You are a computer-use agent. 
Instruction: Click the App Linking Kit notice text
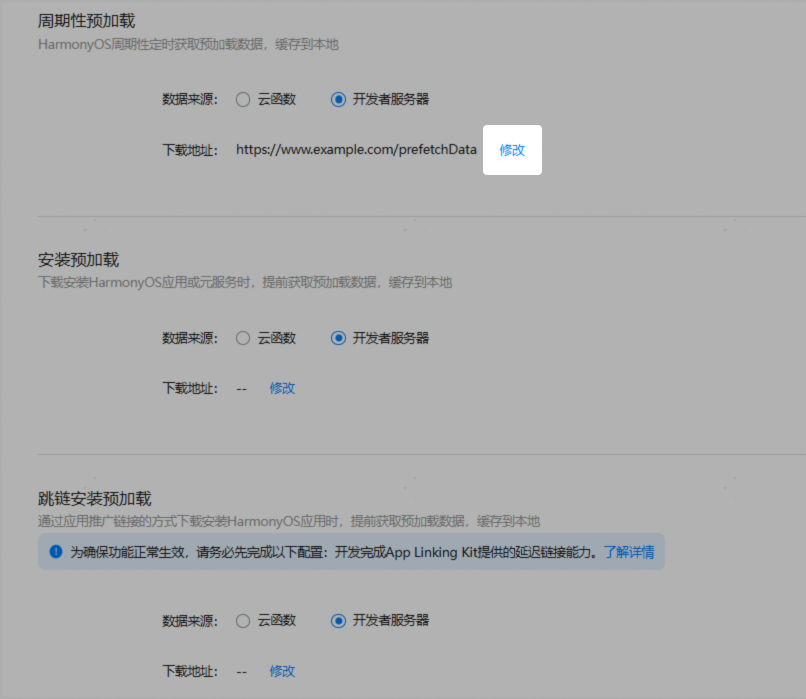point(334,551)
